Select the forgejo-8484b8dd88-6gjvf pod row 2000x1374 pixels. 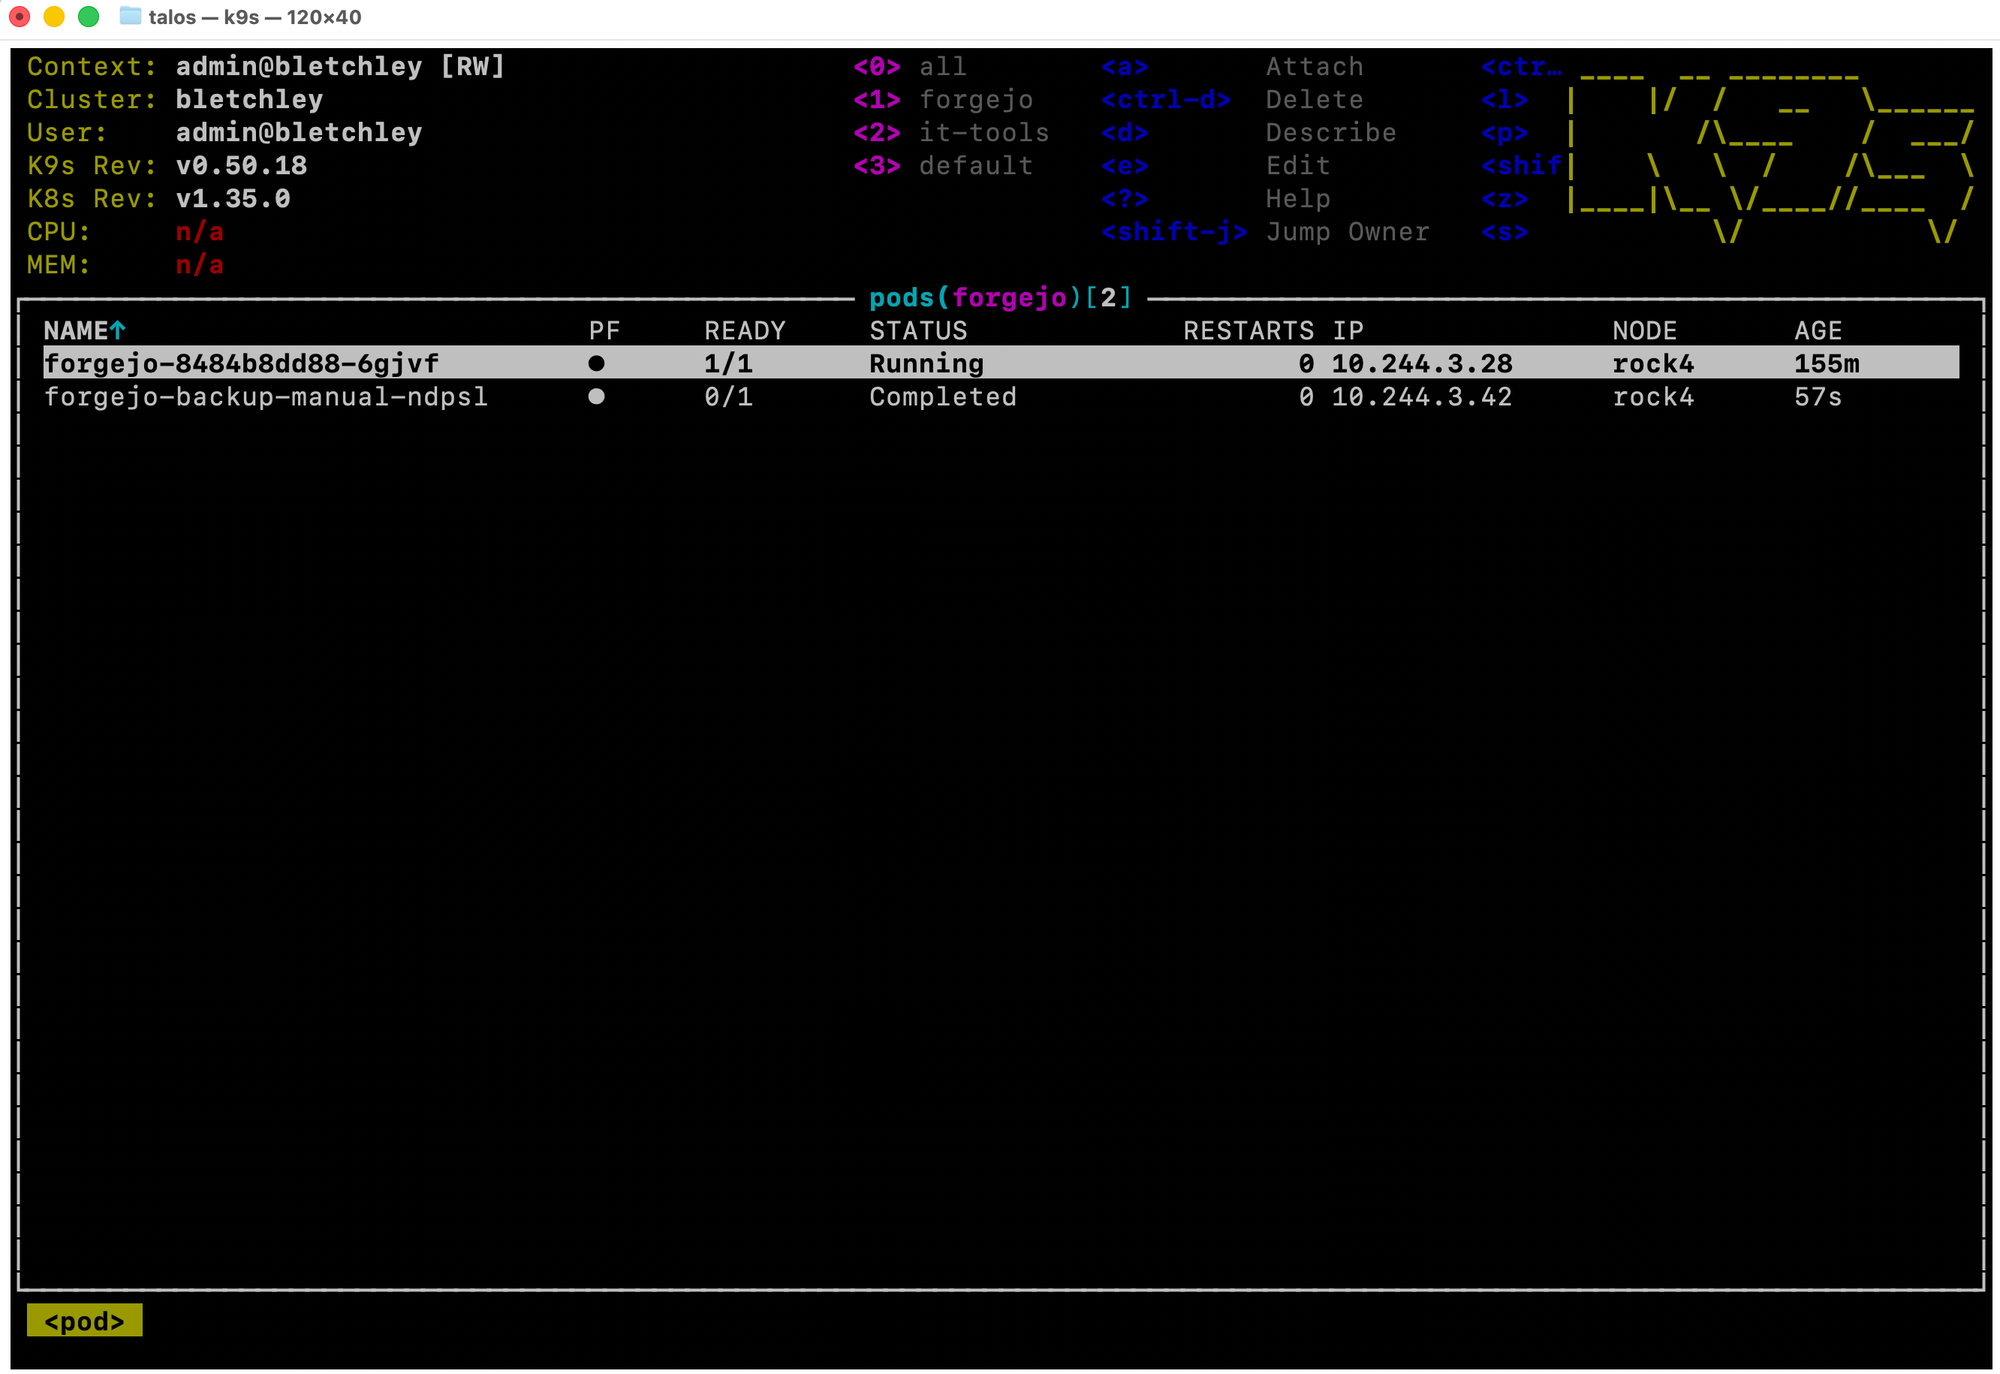tap(1000, 363)
